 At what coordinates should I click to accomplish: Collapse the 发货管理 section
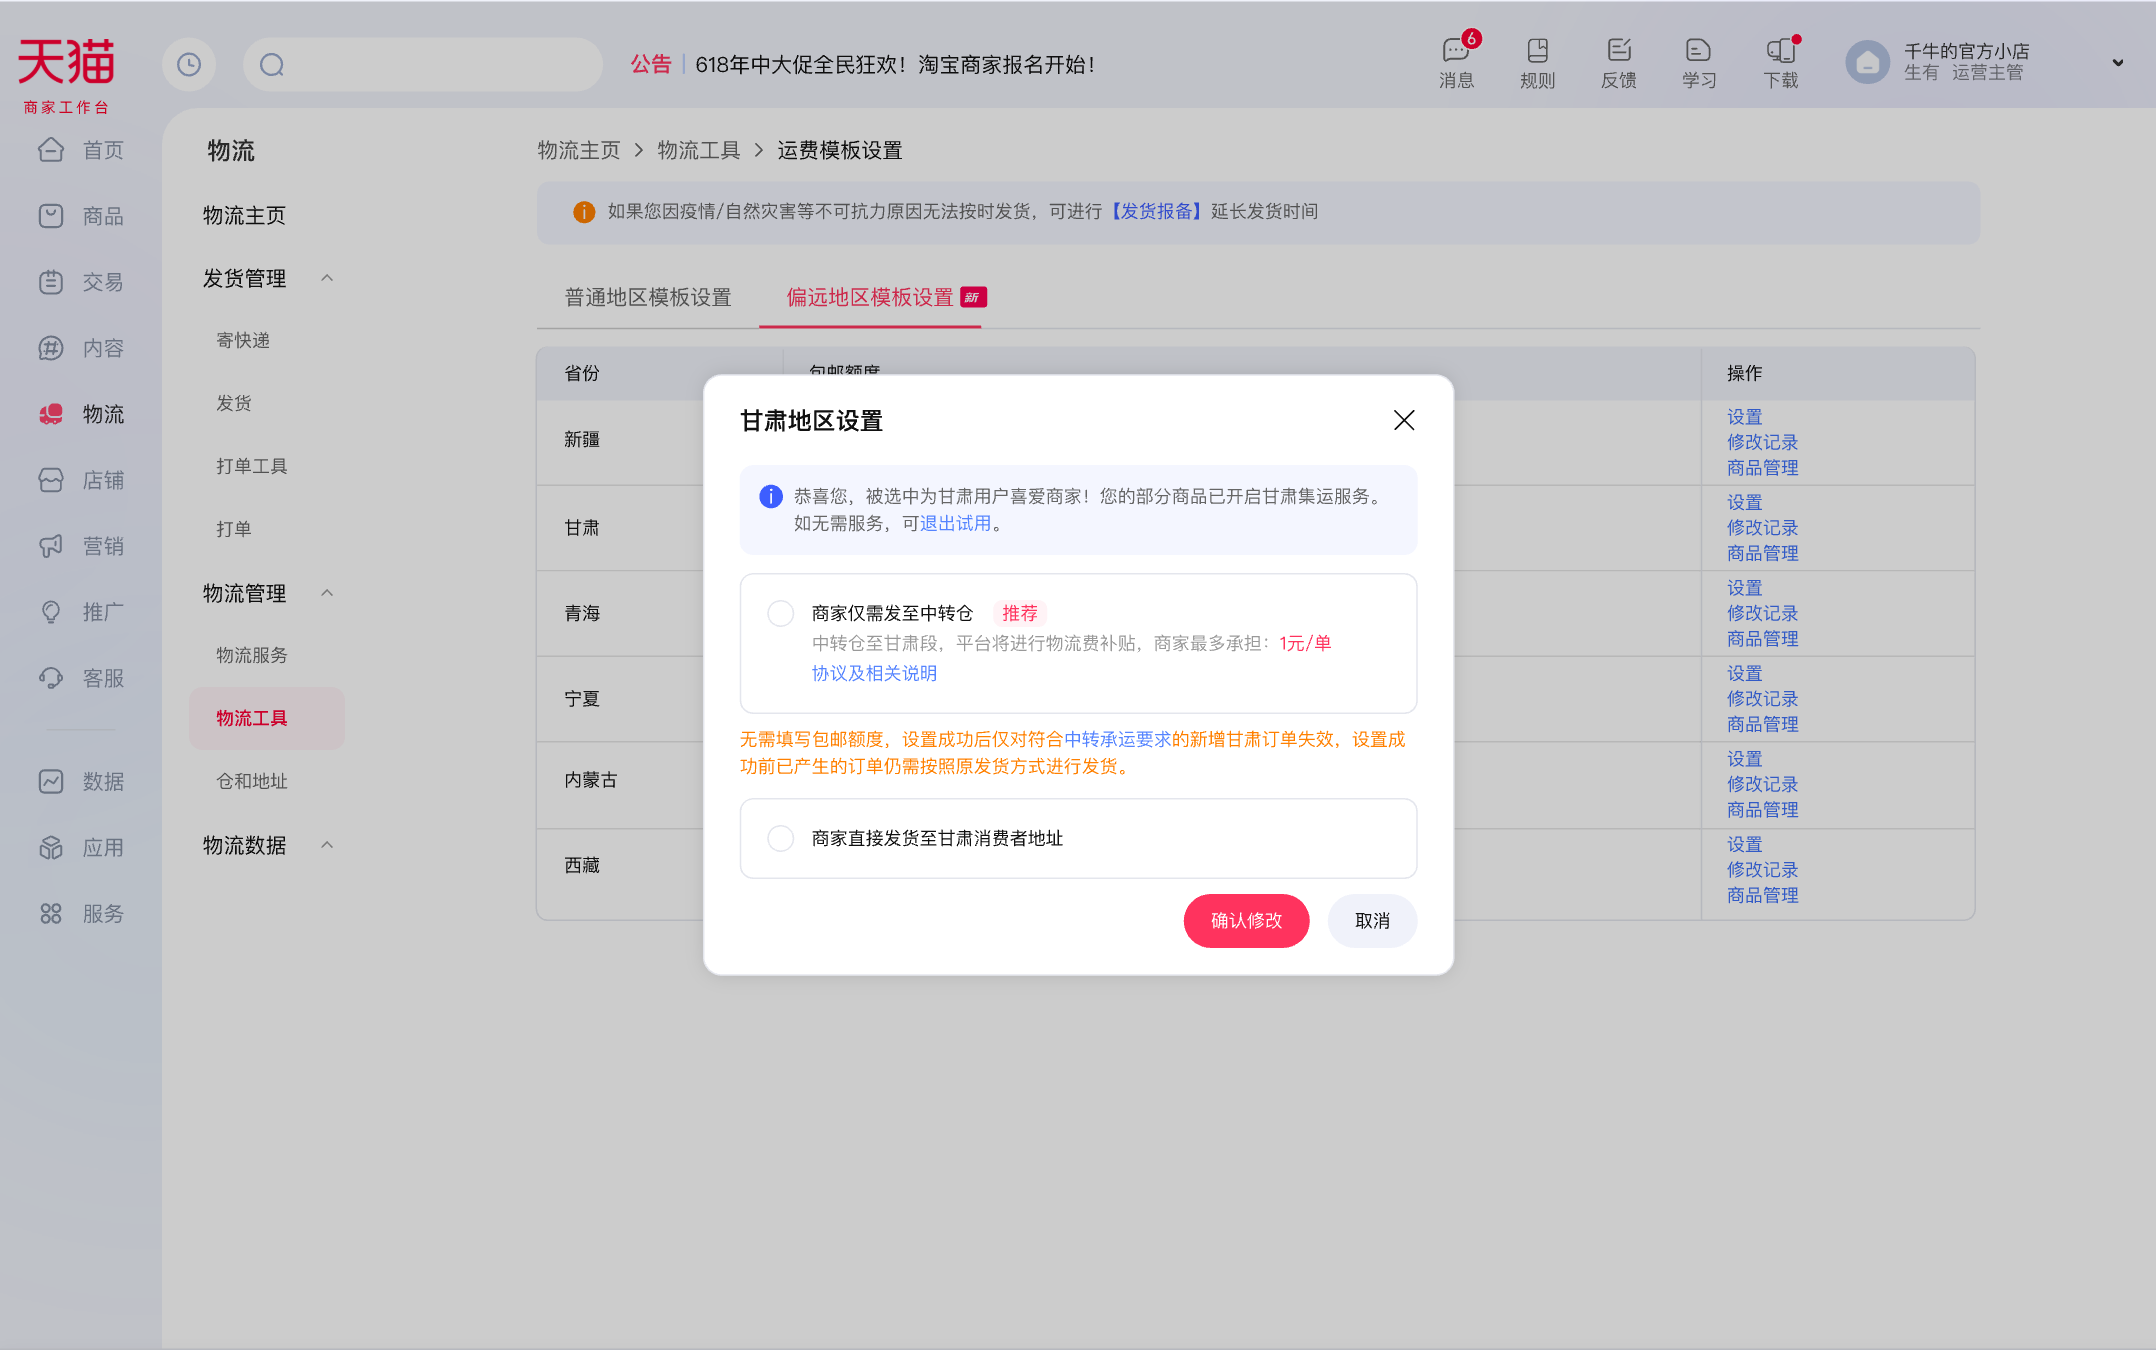tap(327, 278)
